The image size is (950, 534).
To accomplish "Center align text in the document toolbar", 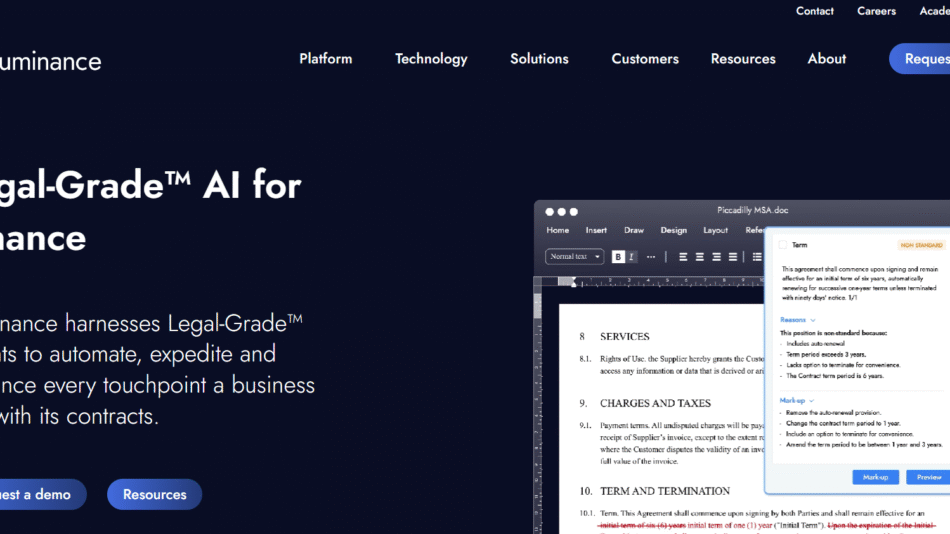I will (x=700, y=257).
